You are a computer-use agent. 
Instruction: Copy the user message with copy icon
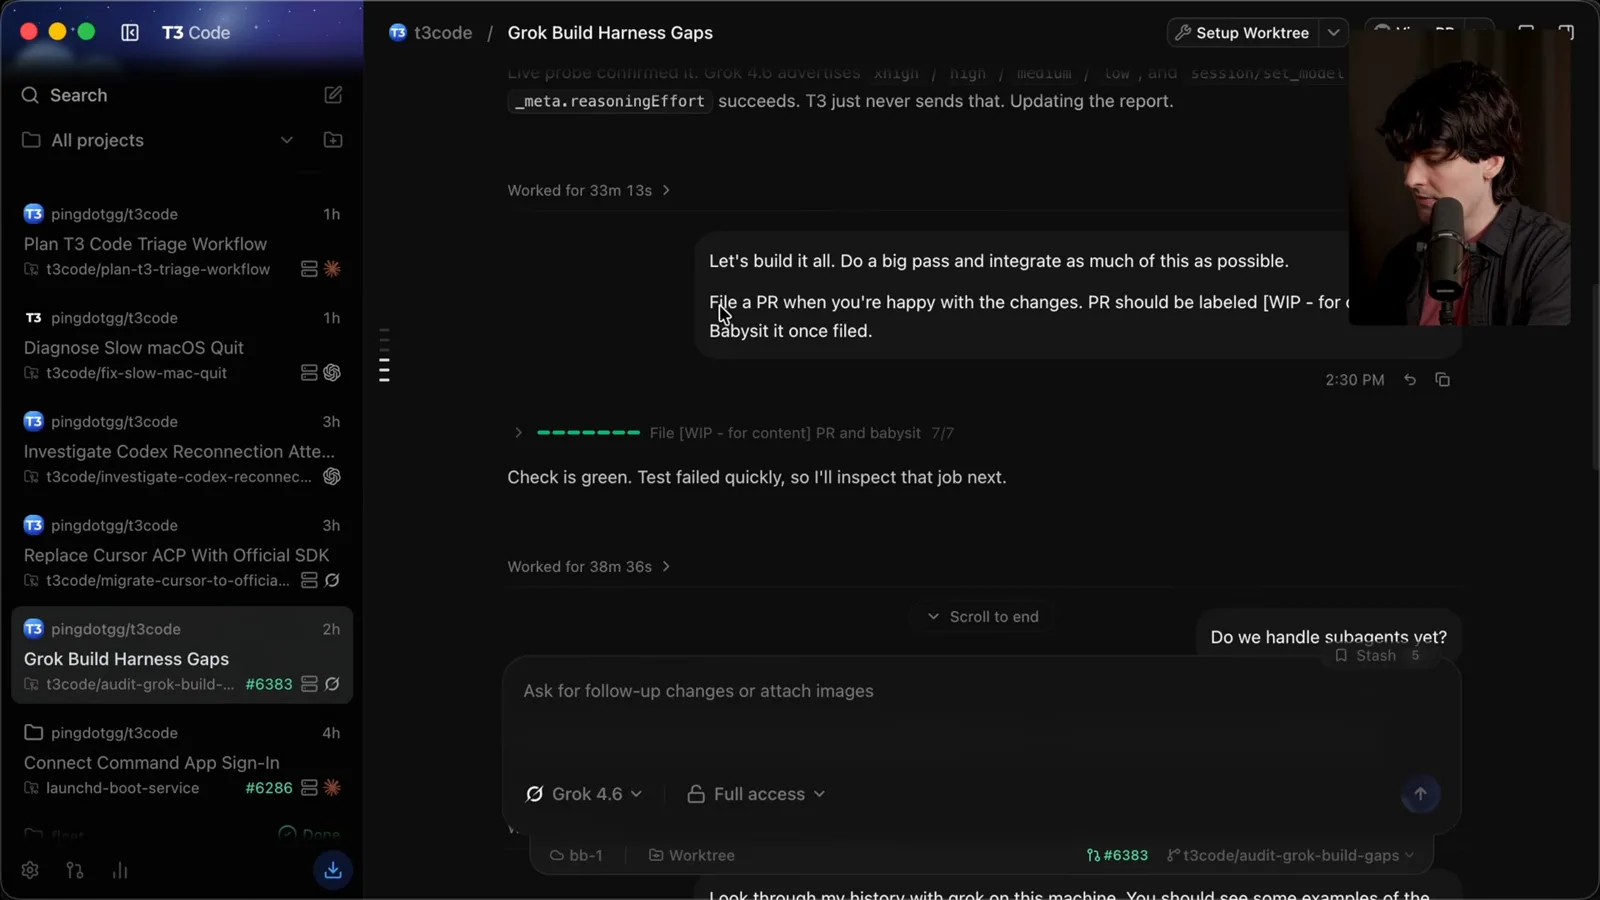click(1442, 380)
